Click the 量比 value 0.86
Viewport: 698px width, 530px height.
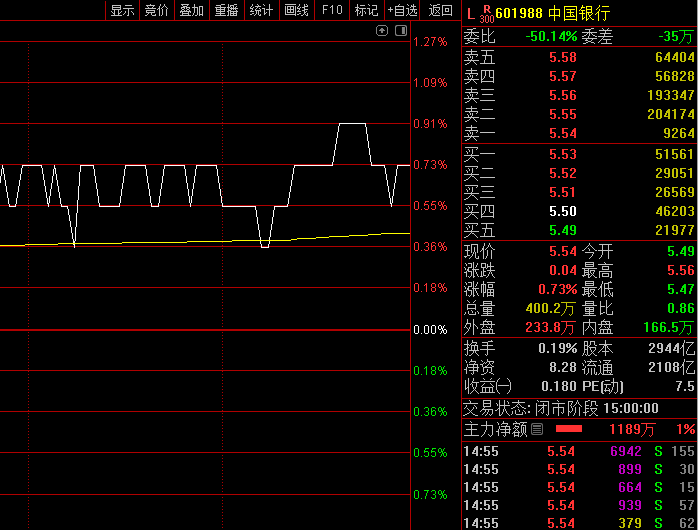(x=681, y=308)
